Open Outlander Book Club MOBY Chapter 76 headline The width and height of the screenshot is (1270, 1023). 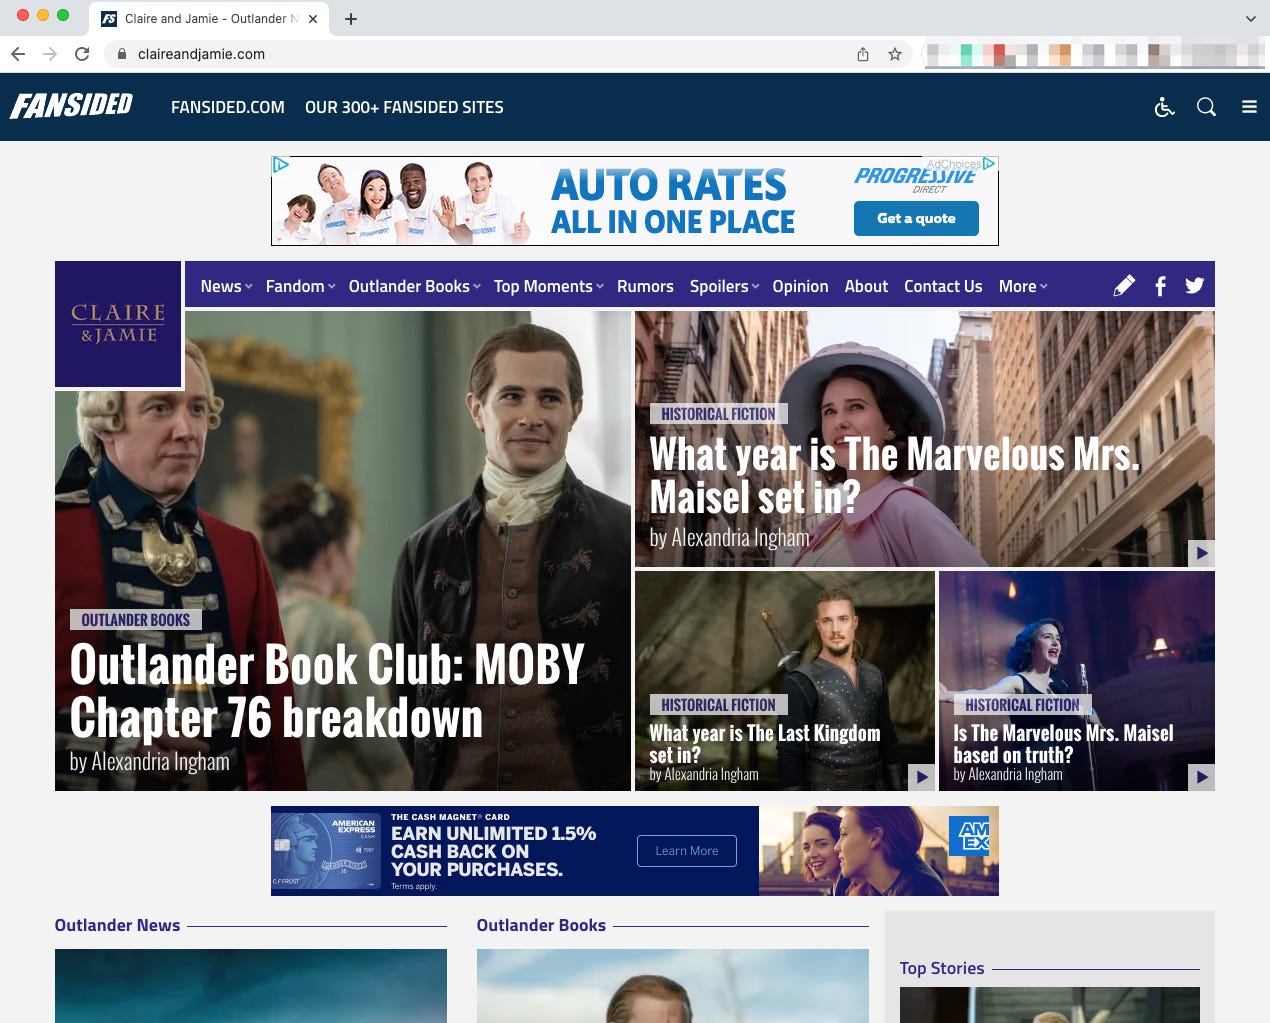327,691
